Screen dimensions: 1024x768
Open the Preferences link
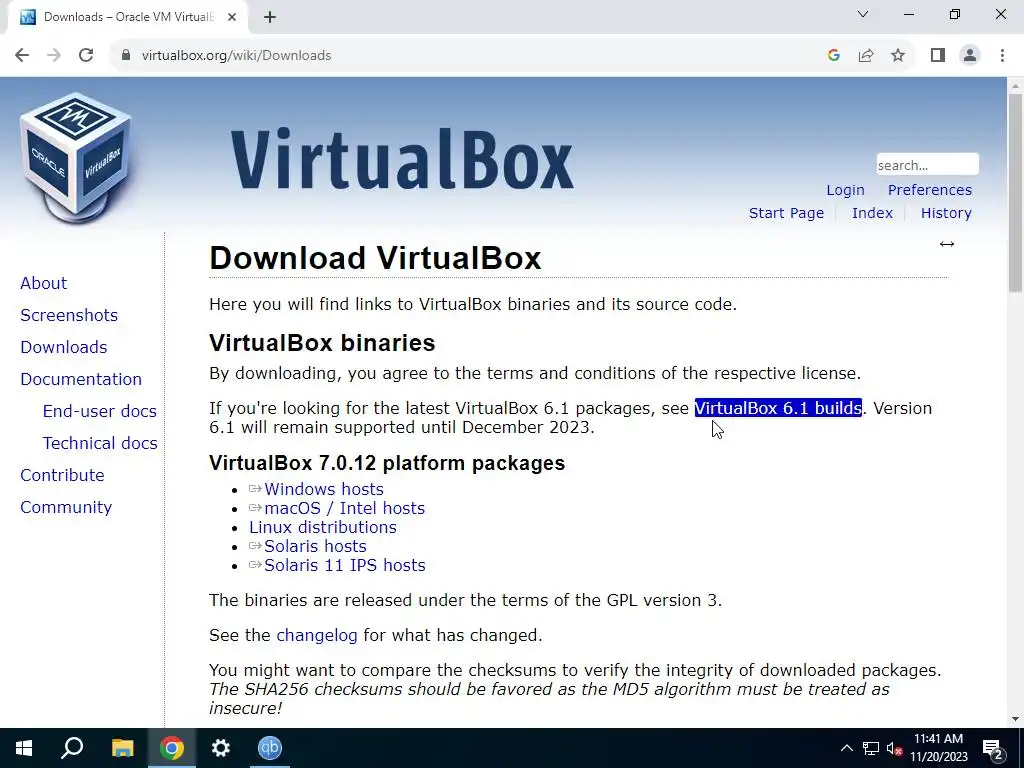929,190
